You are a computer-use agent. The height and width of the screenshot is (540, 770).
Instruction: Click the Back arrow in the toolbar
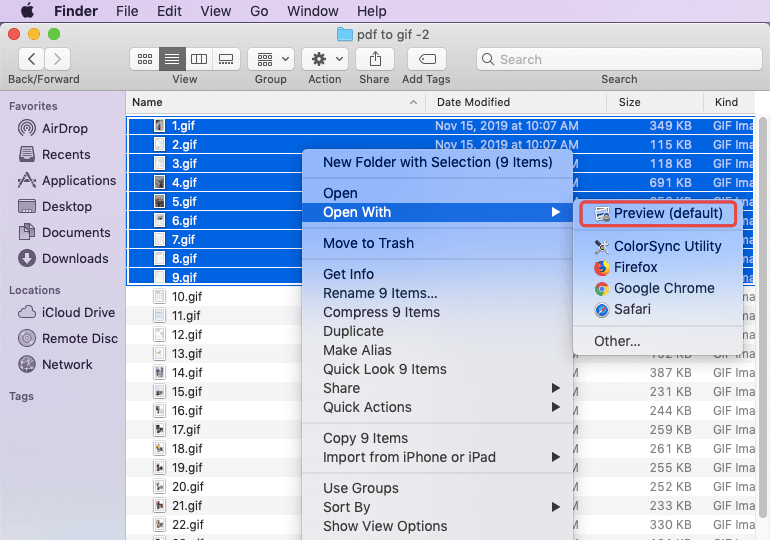[x=31, y=59]
